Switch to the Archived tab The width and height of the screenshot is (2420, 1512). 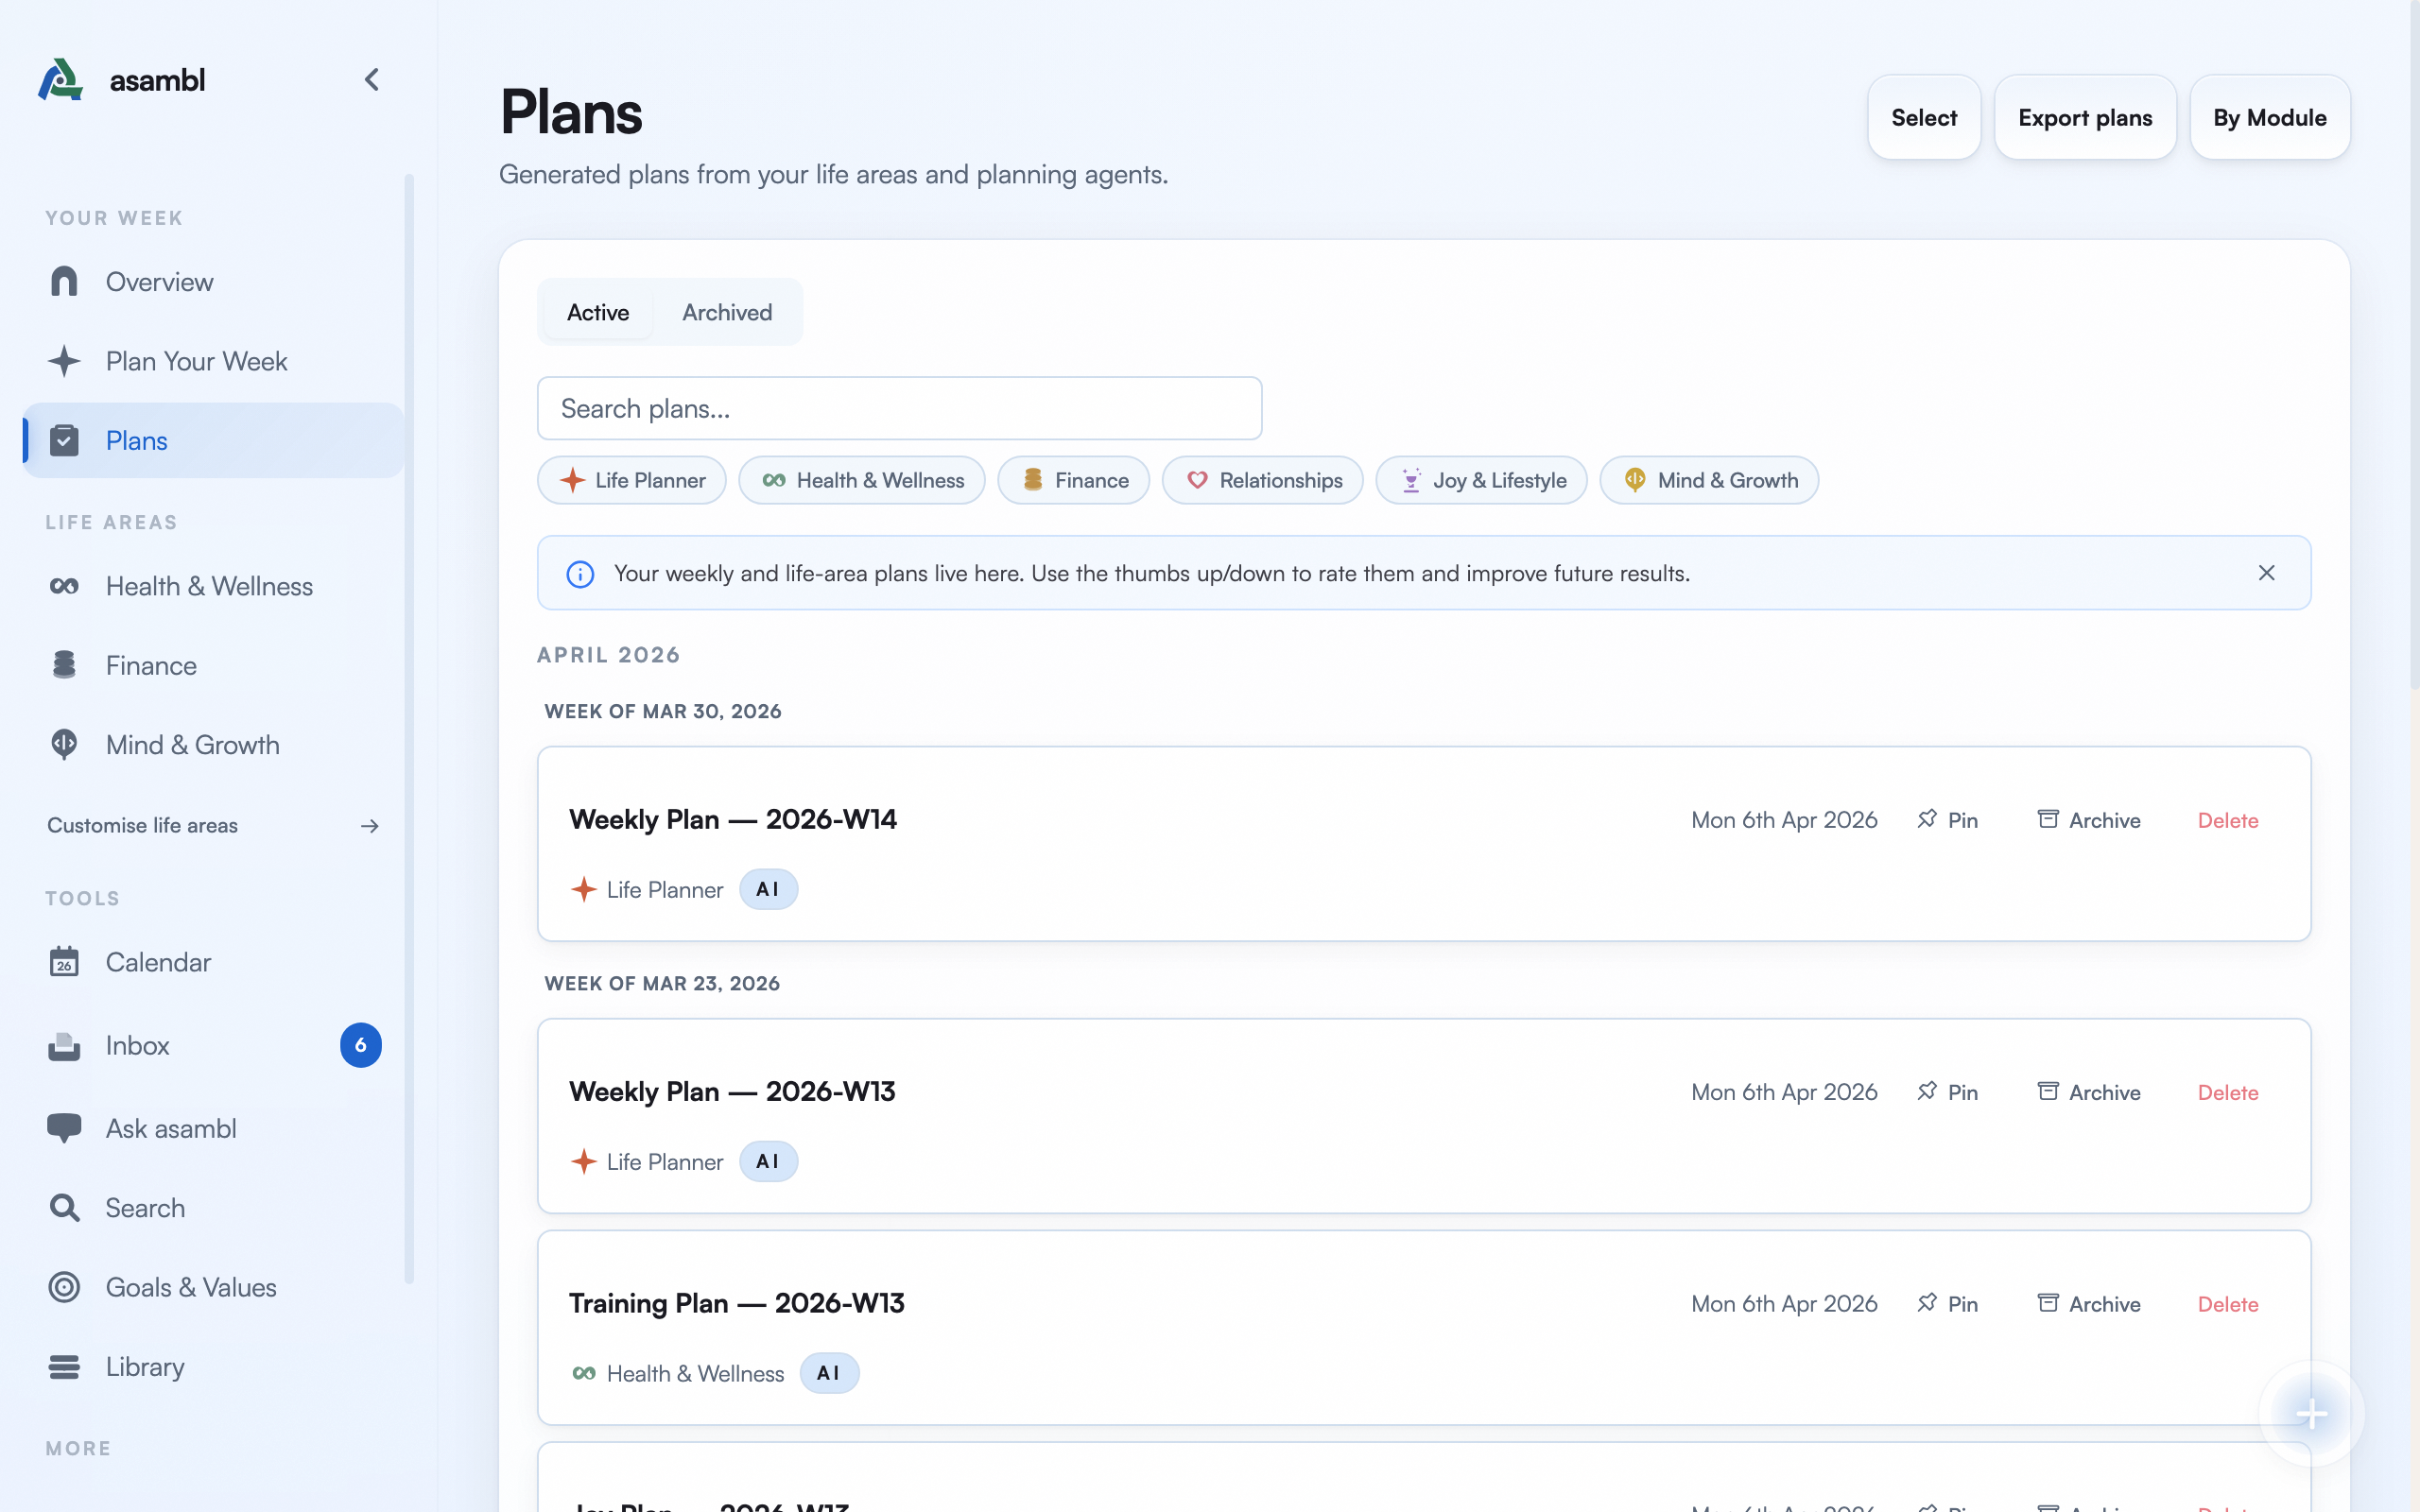click(727, 311)
